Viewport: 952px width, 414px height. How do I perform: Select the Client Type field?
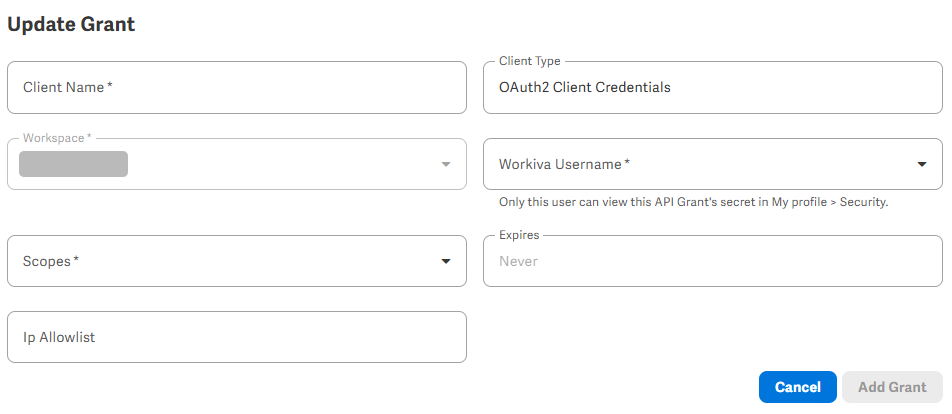tap(713, 87)
